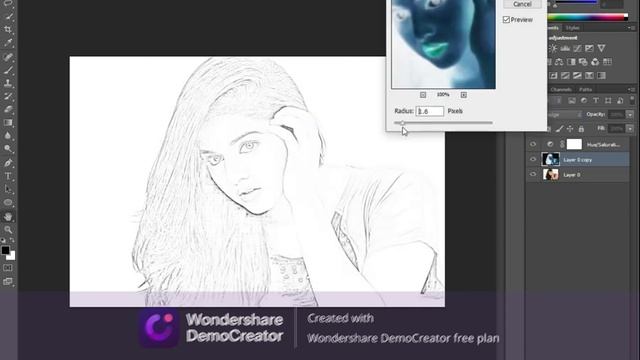640x360 pixels.
Task: Zoom out the dialog preview
Action: 423,95
